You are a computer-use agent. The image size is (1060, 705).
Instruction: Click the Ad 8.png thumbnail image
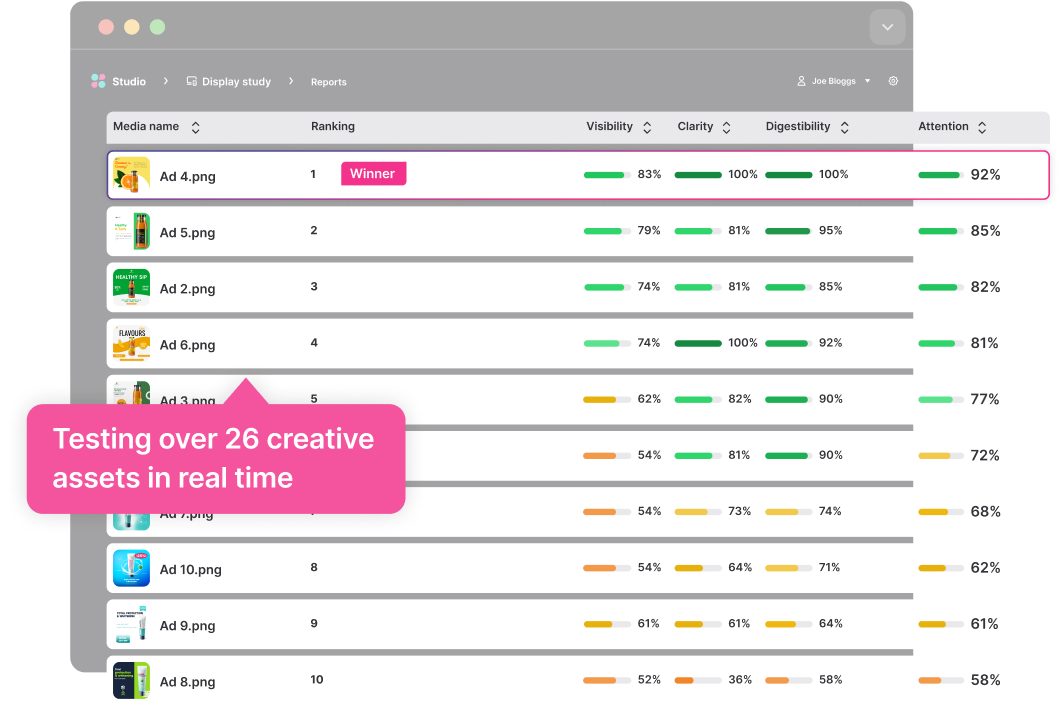(131, 681)
